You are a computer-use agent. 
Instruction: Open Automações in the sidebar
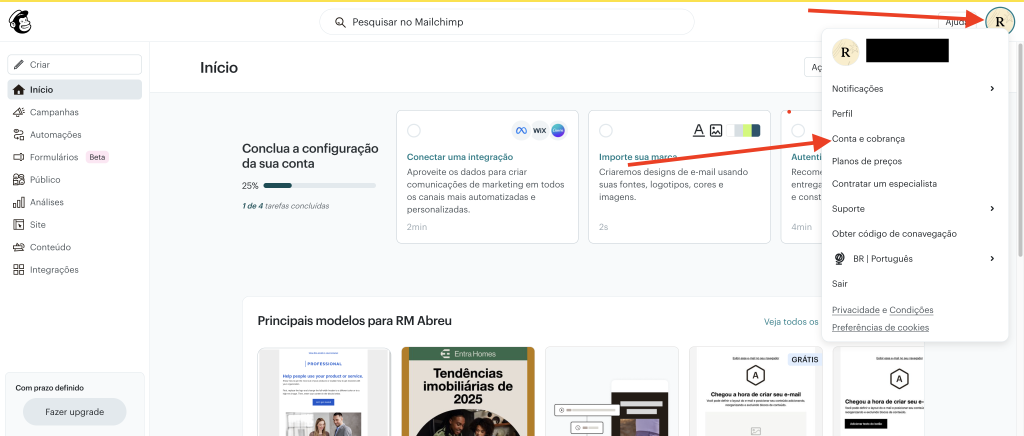click(56, 134)
